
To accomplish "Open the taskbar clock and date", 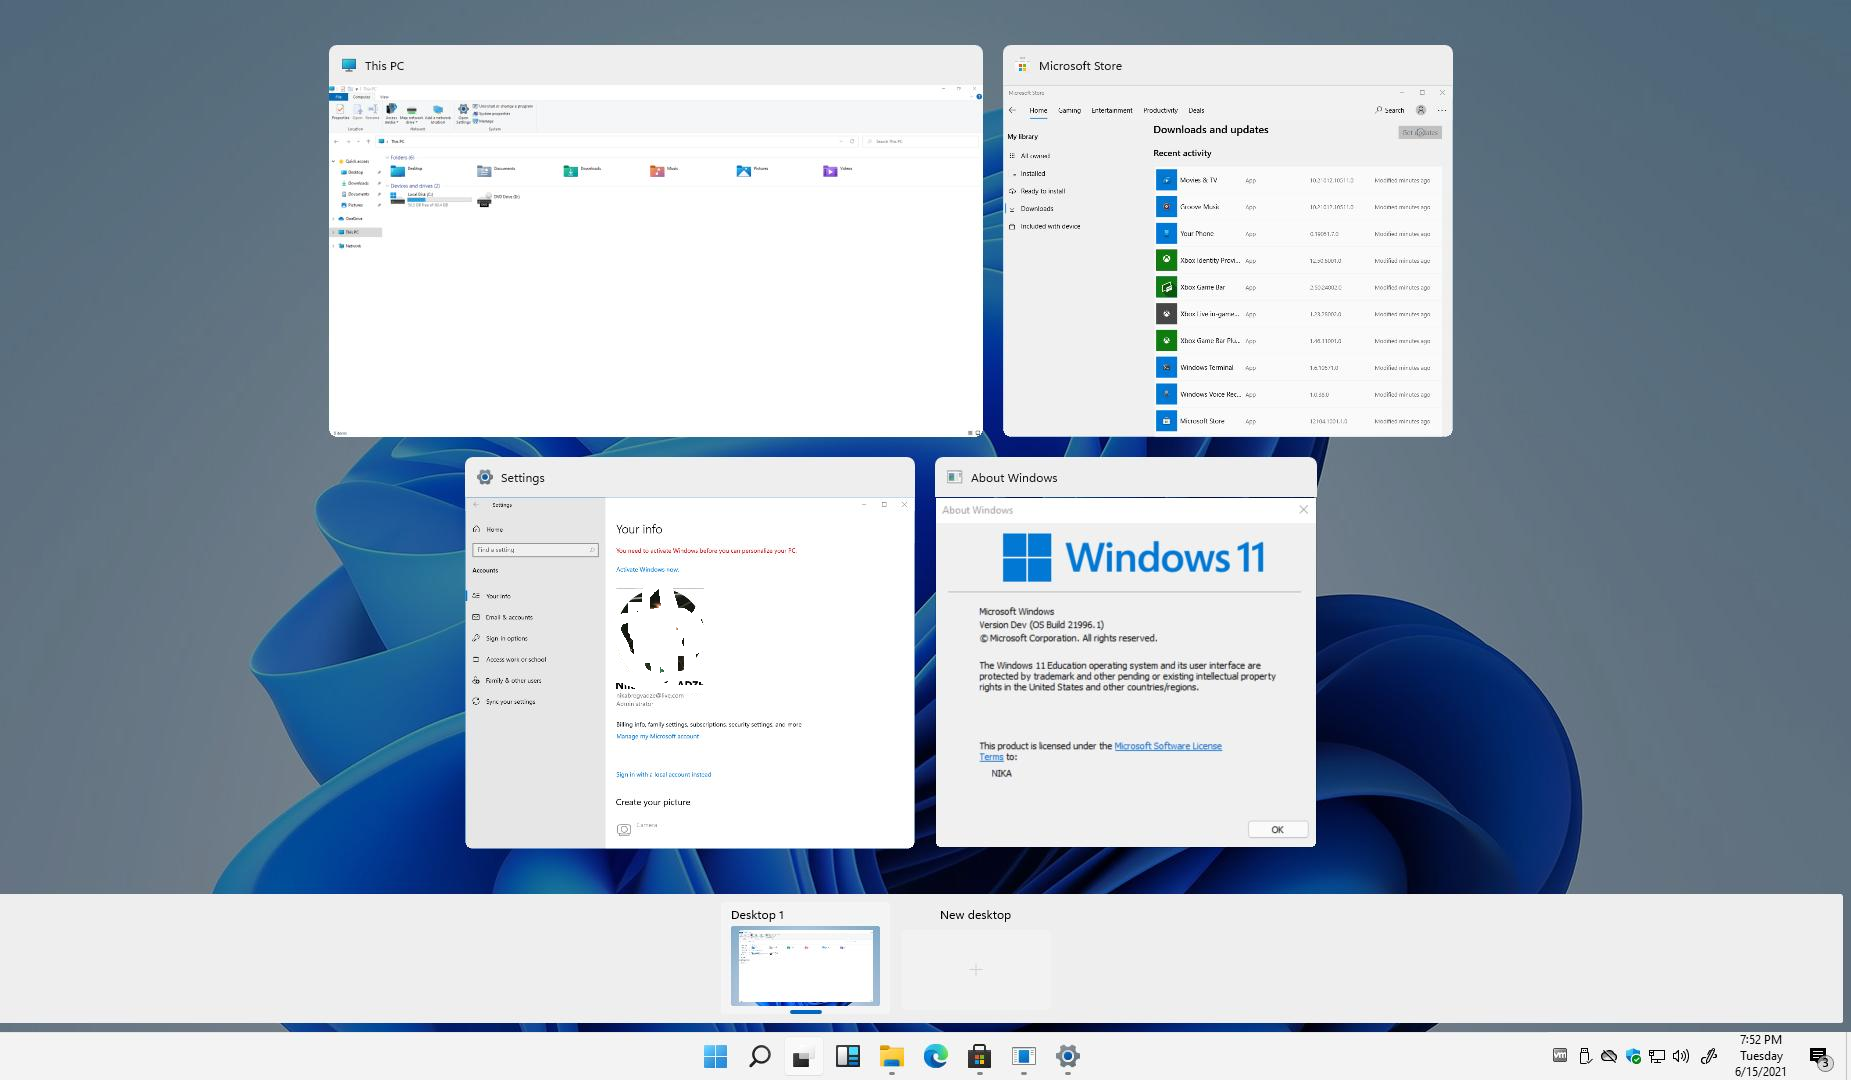I will tap(1760, 1056).
